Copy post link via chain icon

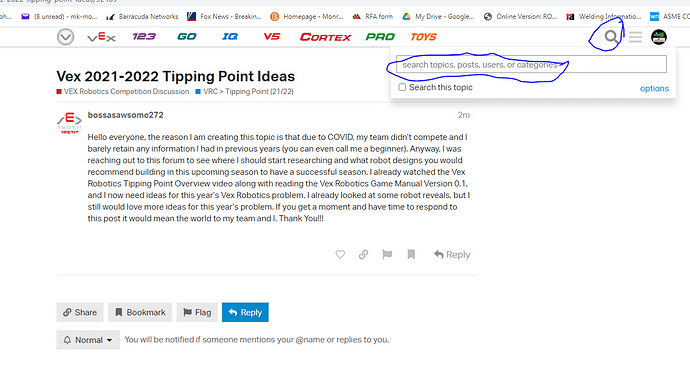point(363,254)
